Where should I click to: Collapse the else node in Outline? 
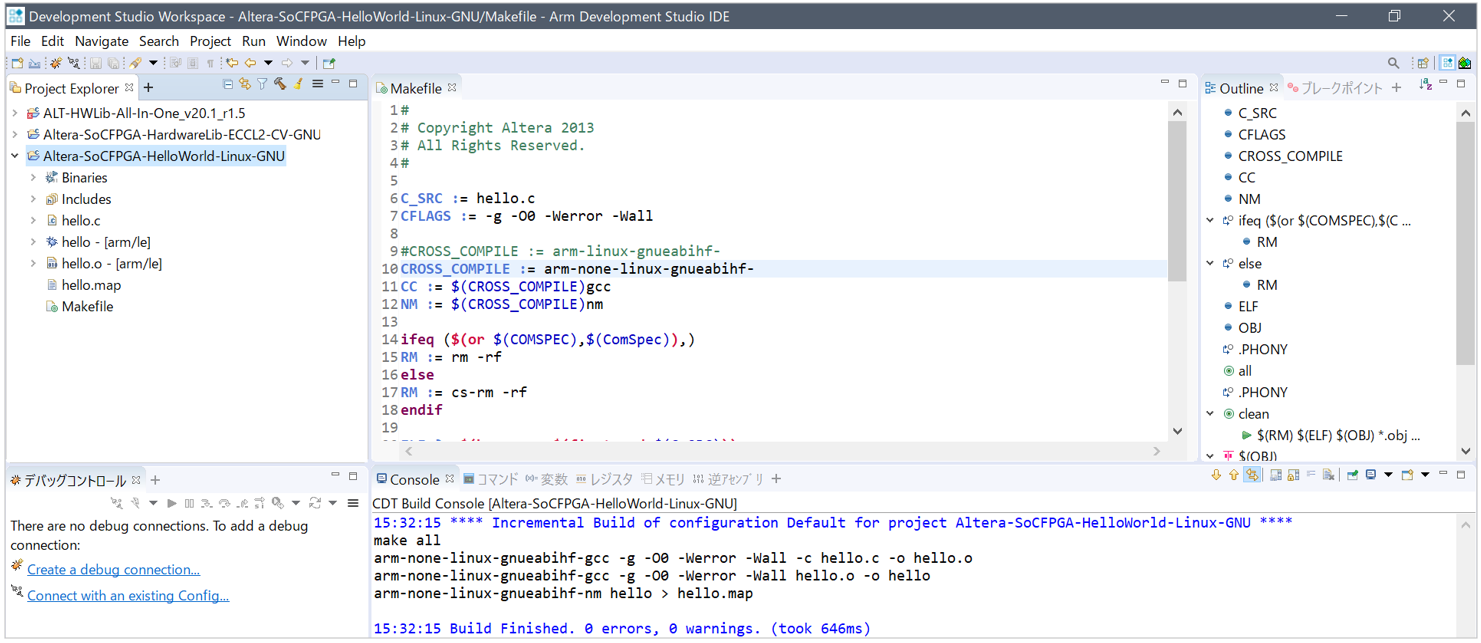(1210, 264)
